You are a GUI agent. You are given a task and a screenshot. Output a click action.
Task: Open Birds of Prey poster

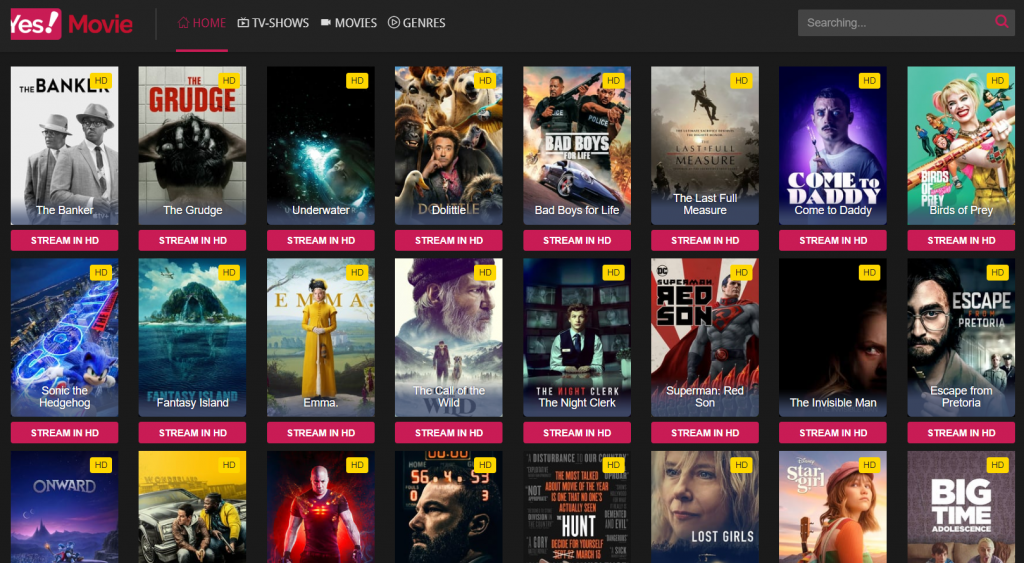(x=961, y=146)
